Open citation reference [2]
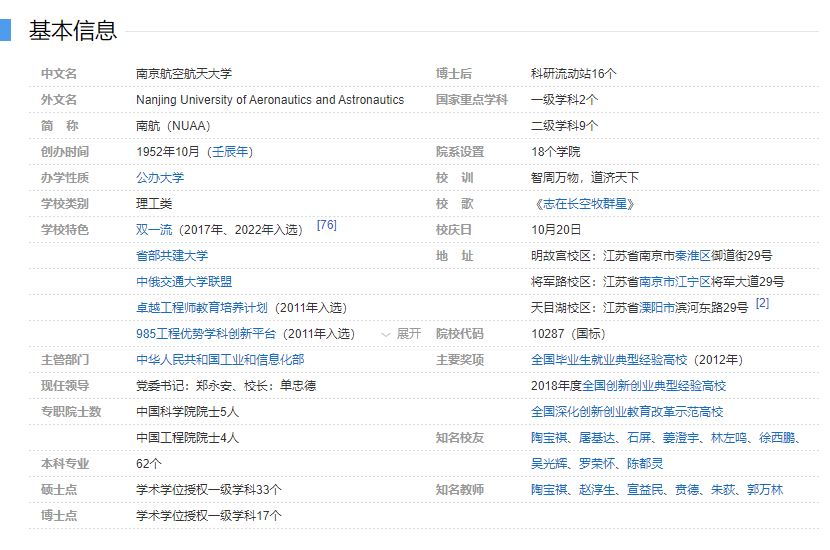 pos(762,304)
